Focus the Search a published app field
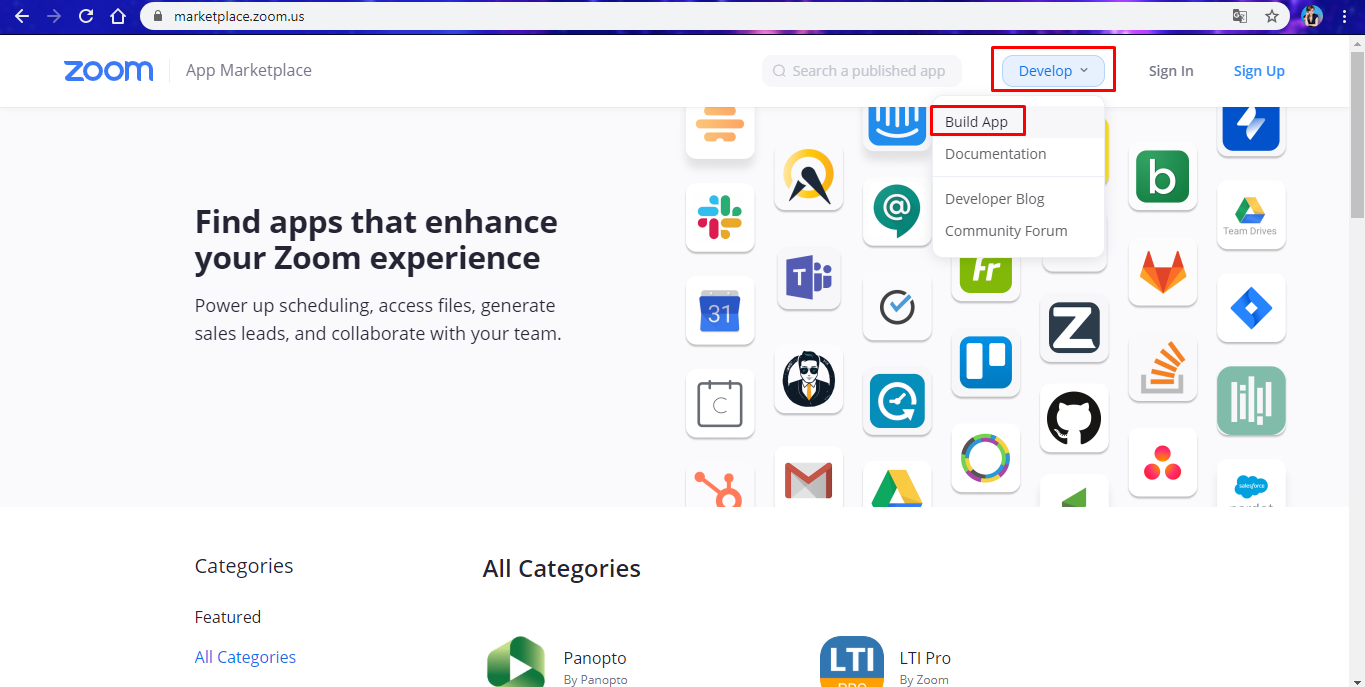 (x=861, y=71)
